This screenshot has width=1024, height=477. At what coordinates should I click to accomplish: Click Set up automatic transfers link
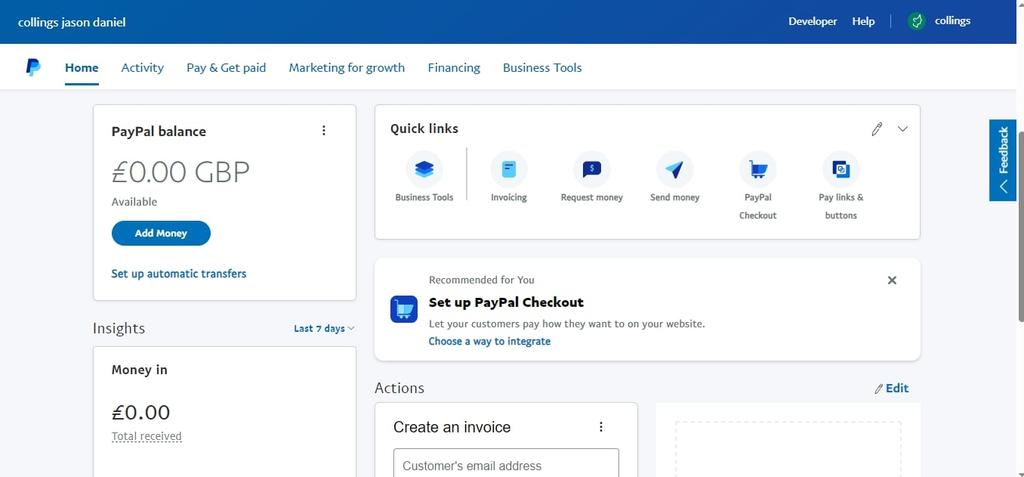tap(179, 274)
